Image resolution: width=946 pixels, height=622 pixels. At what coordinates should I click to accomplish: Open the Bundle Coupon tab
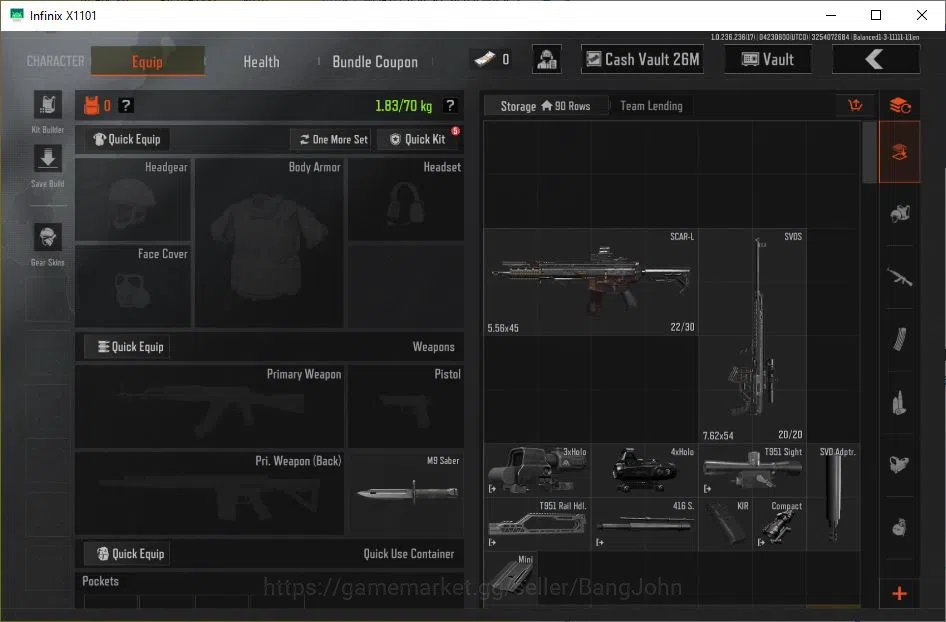tap(375, 62)
